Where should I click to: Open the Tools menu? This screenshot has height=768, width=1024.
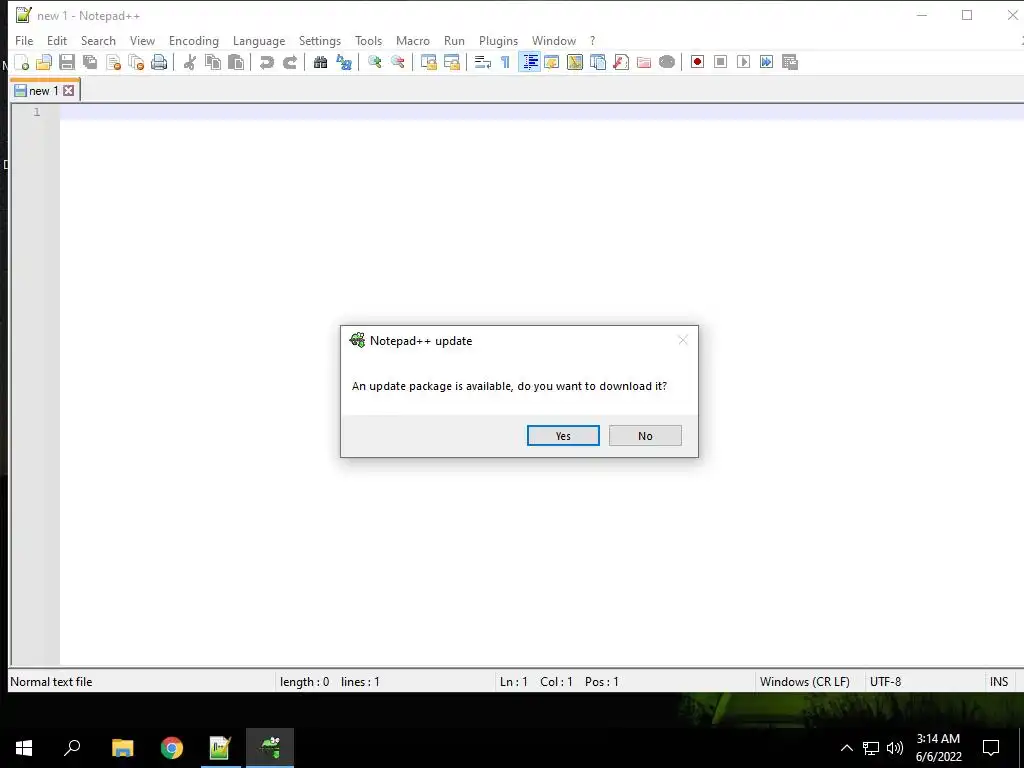[368, 40]
